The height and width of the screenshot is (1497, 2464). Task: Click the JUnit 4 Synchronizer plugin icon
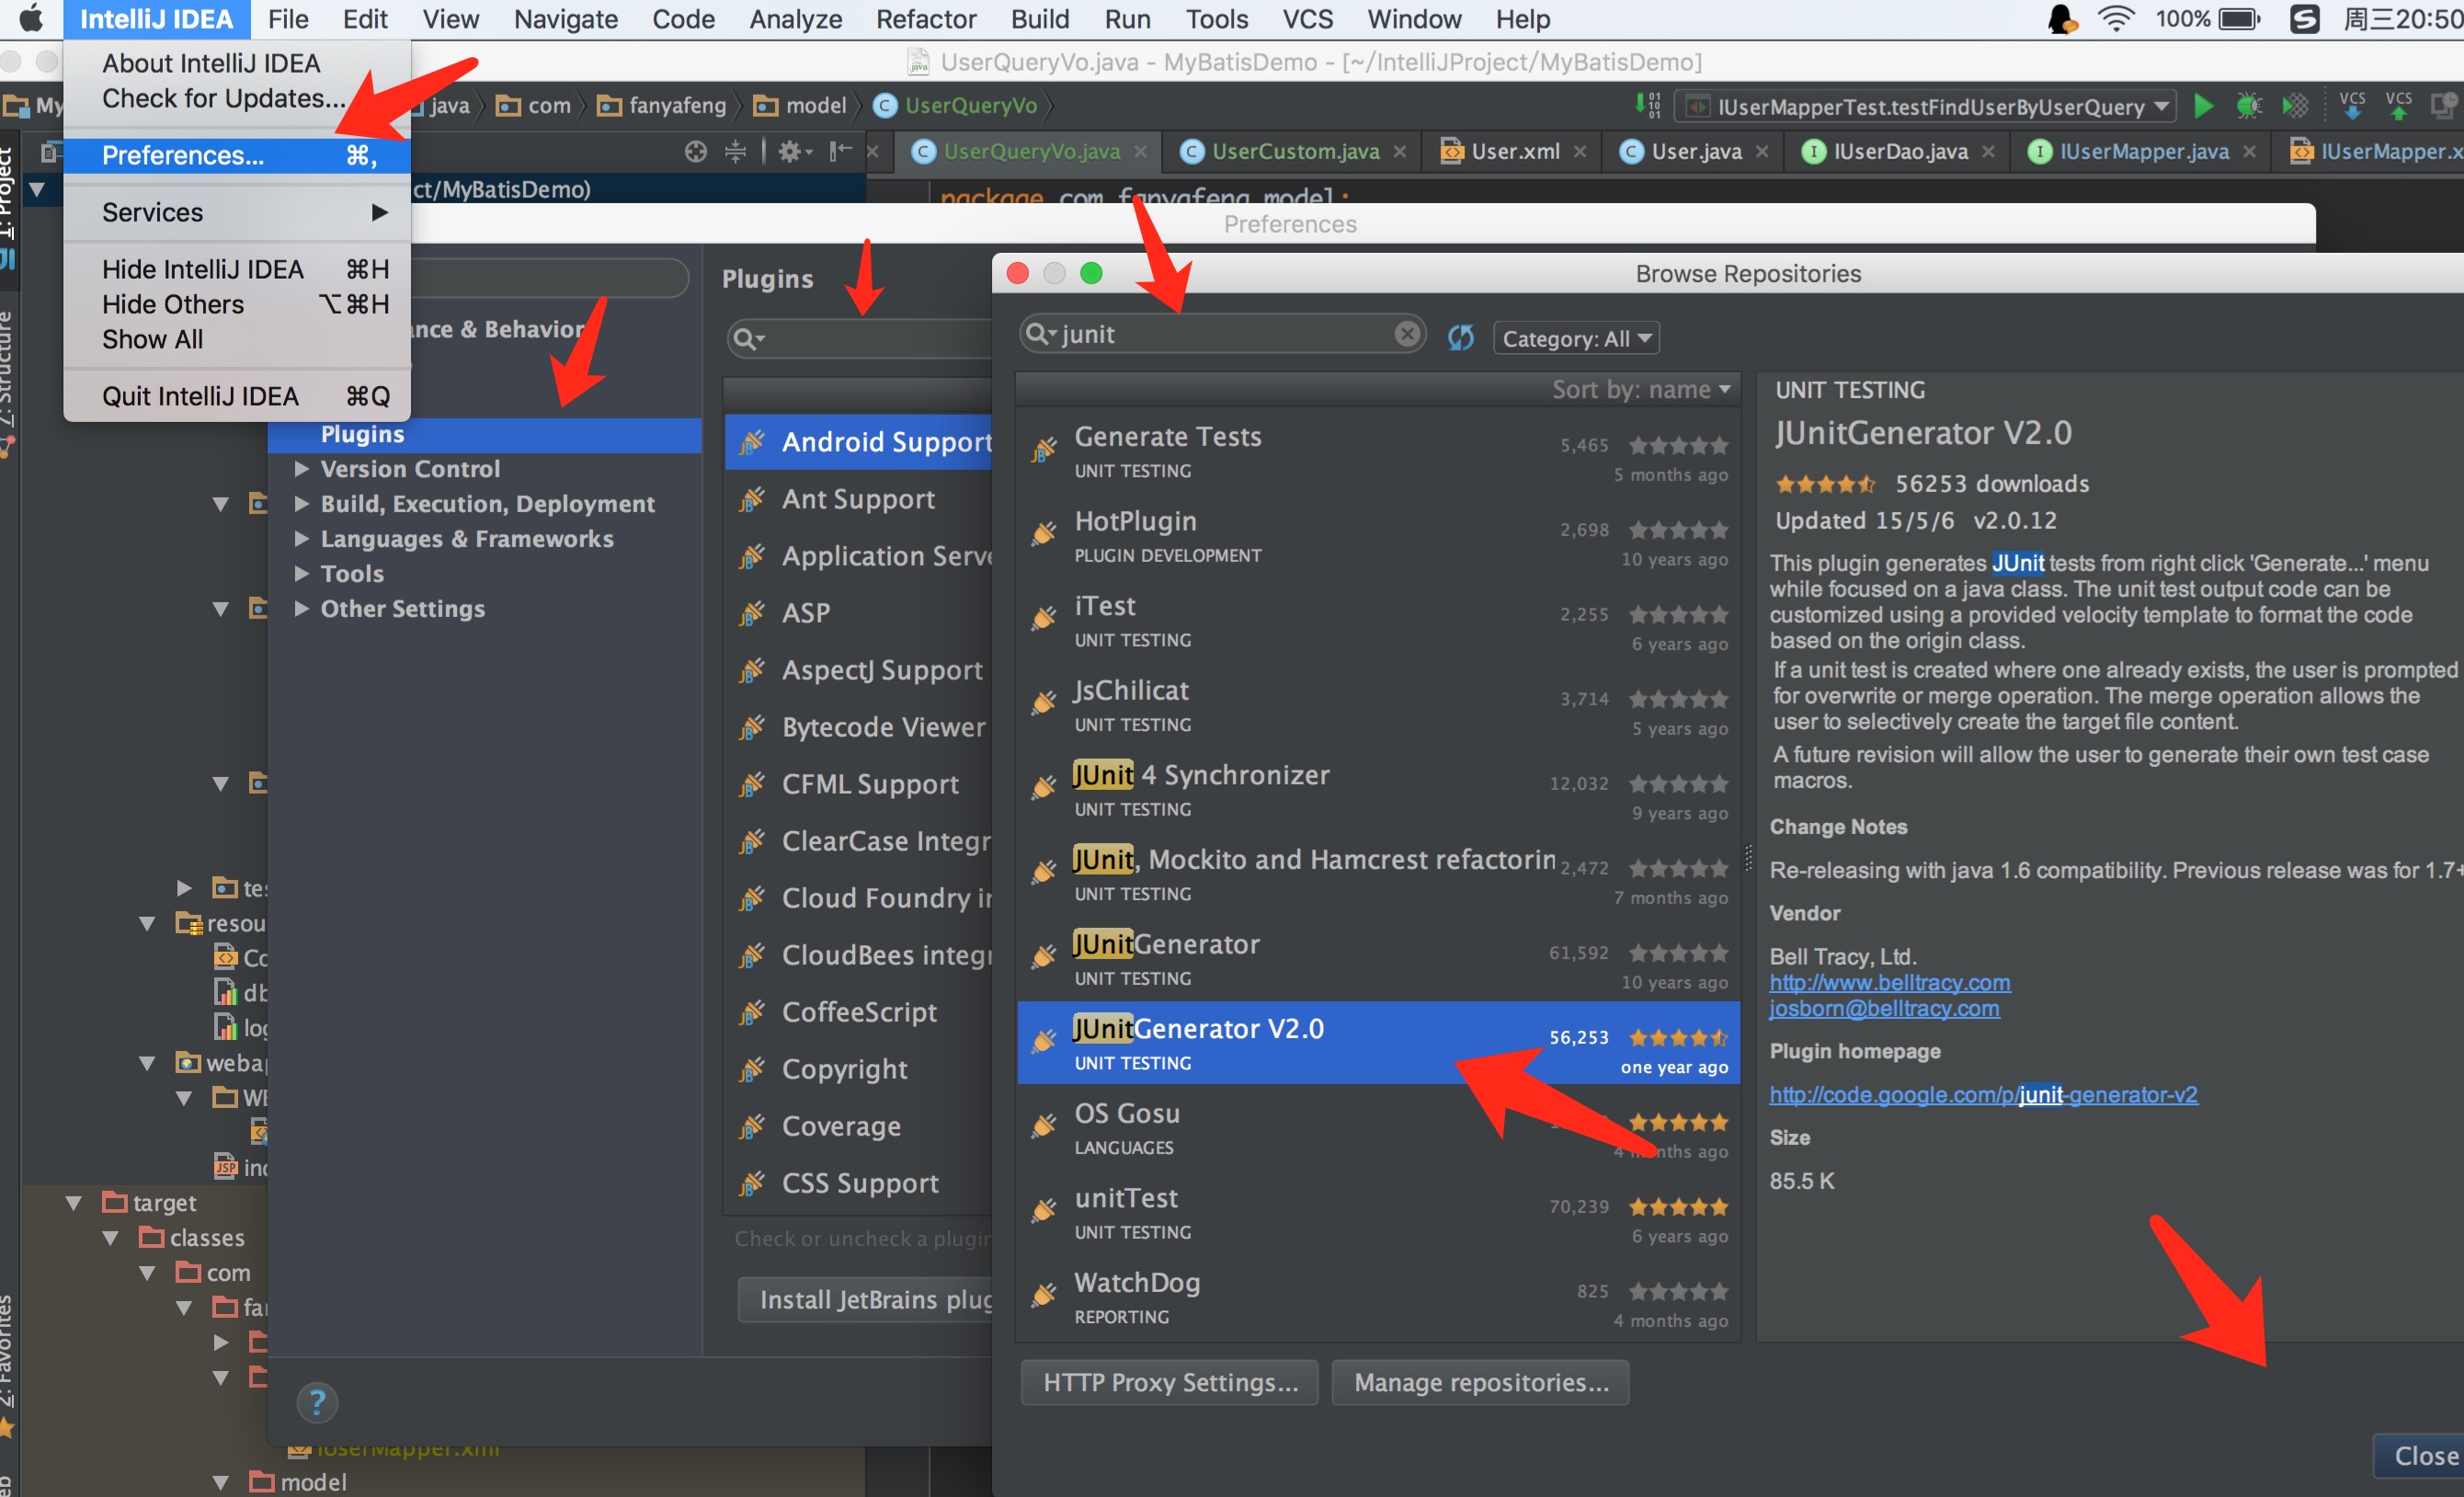click(x=1042, y=789)
